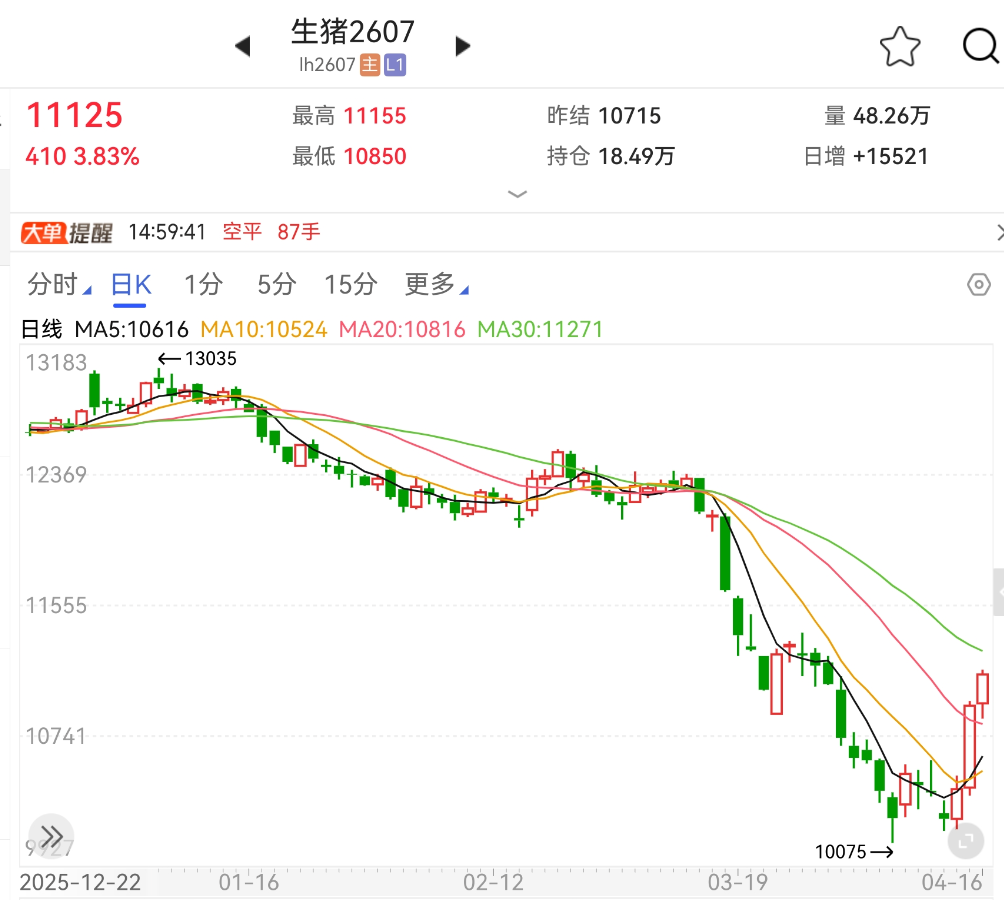
Task: Expand quote details with down chevron
Action: (x=517, y=193)
